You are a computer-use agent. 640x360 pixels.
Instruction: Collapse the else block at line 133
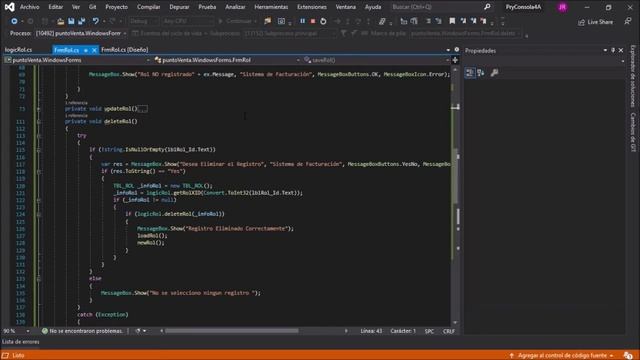38,279
